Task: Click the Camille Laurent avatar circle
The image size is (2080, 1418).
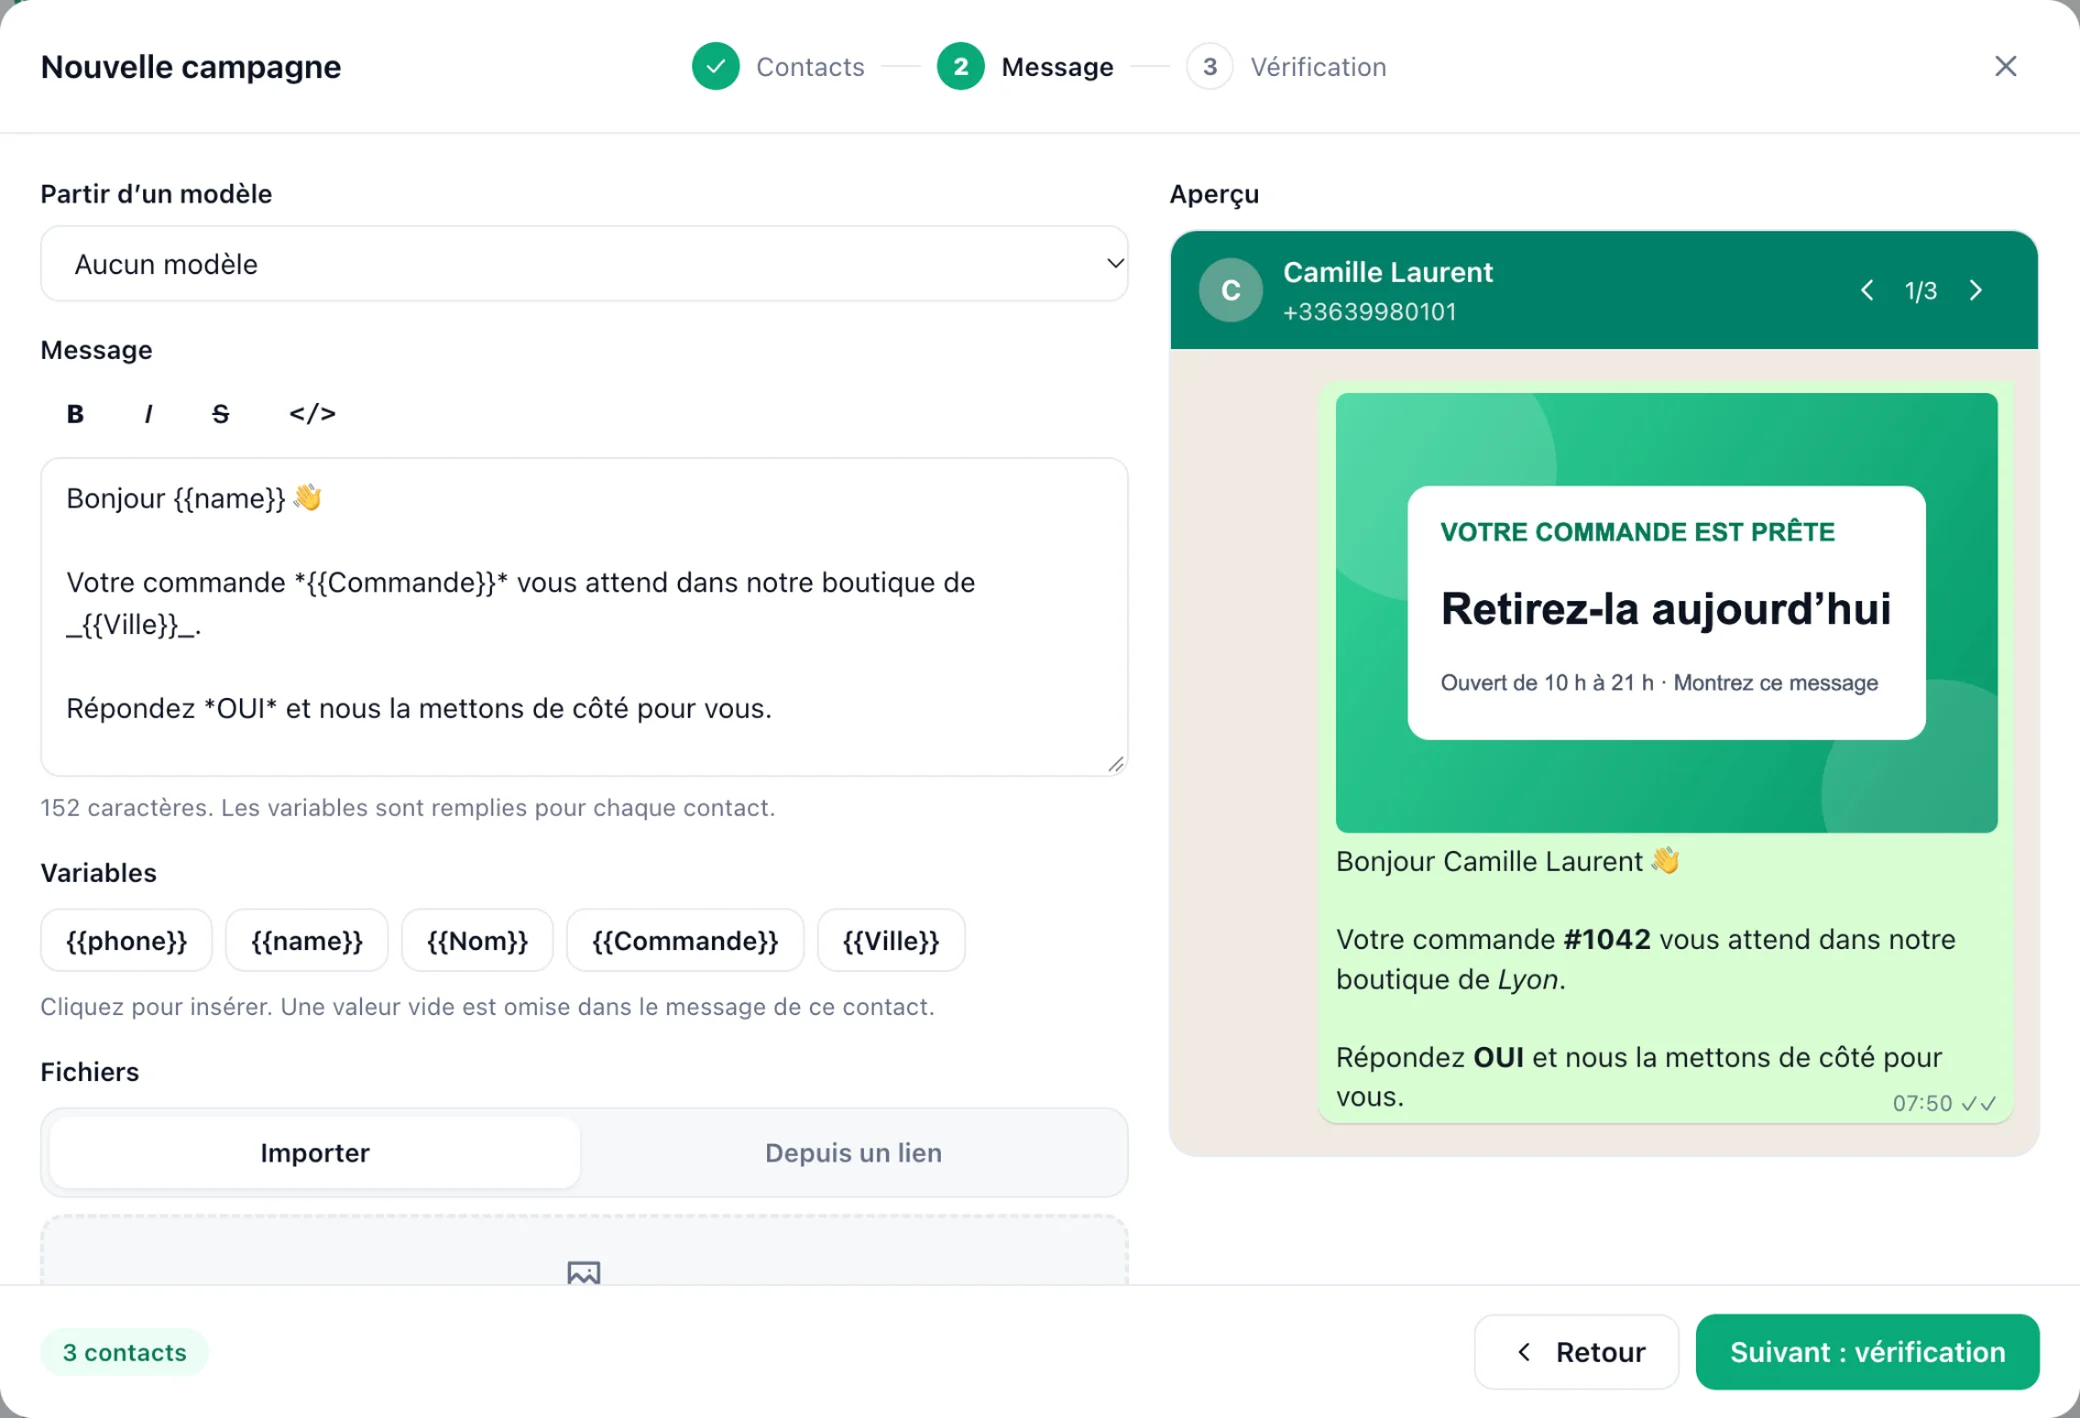Action: click(x=1230, y=290)
